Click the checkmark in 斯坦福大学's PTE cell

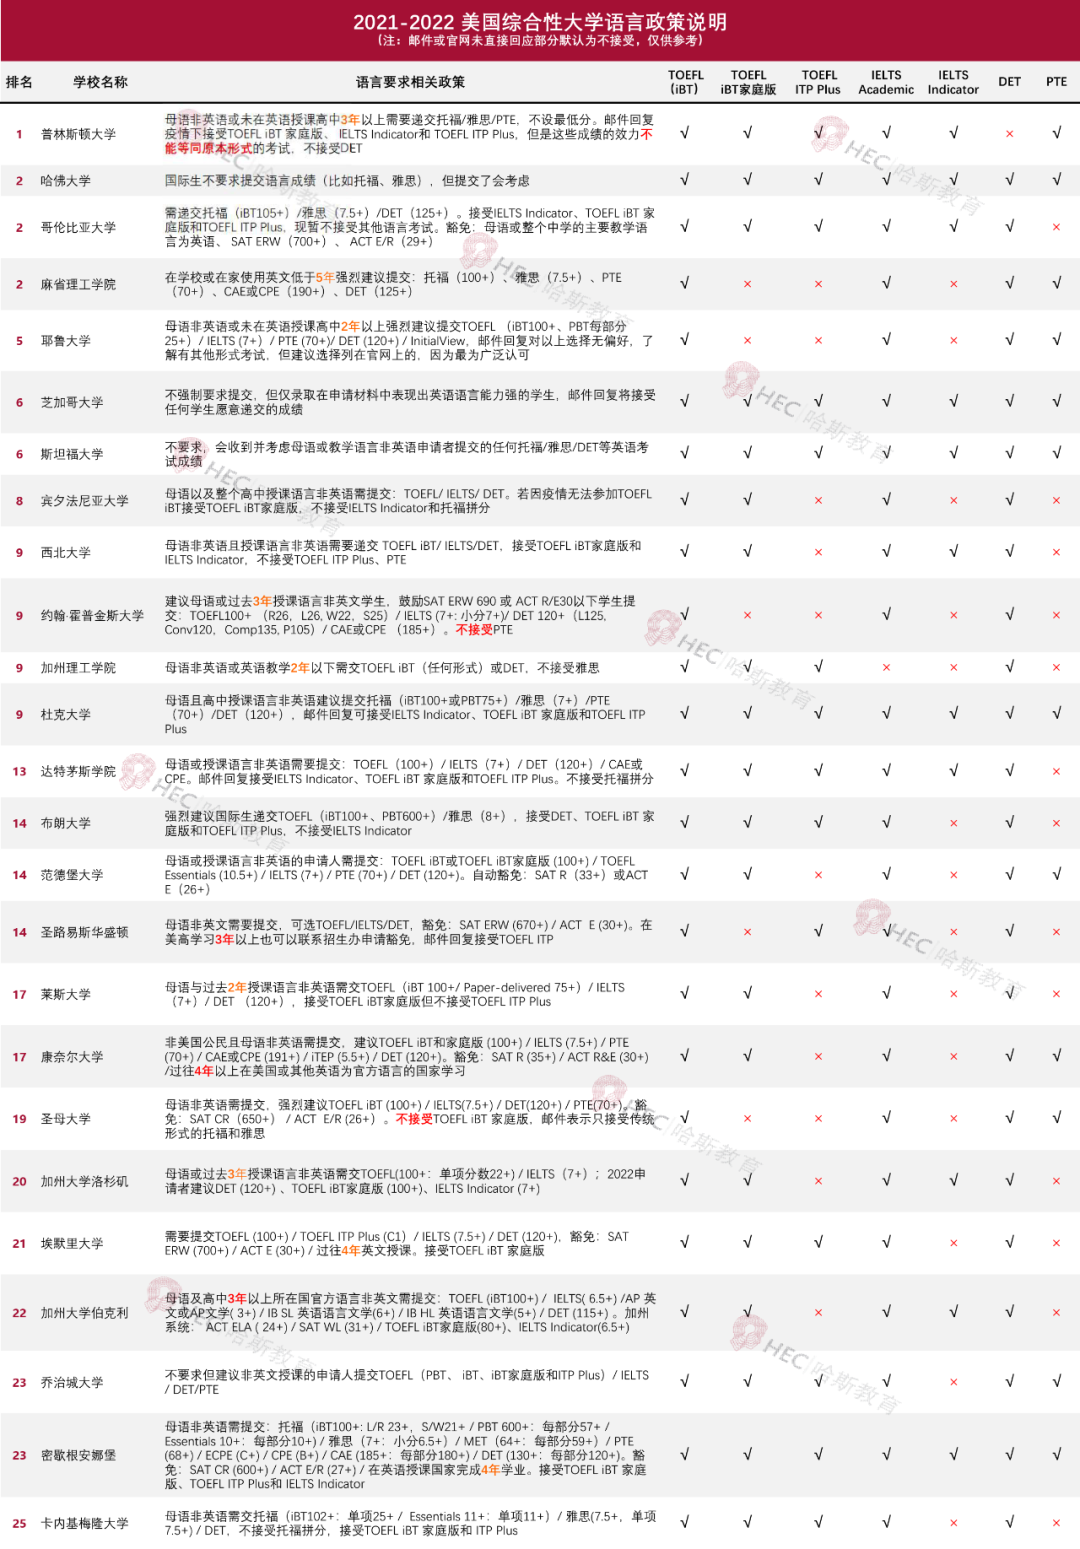(x=1056, y=452)
